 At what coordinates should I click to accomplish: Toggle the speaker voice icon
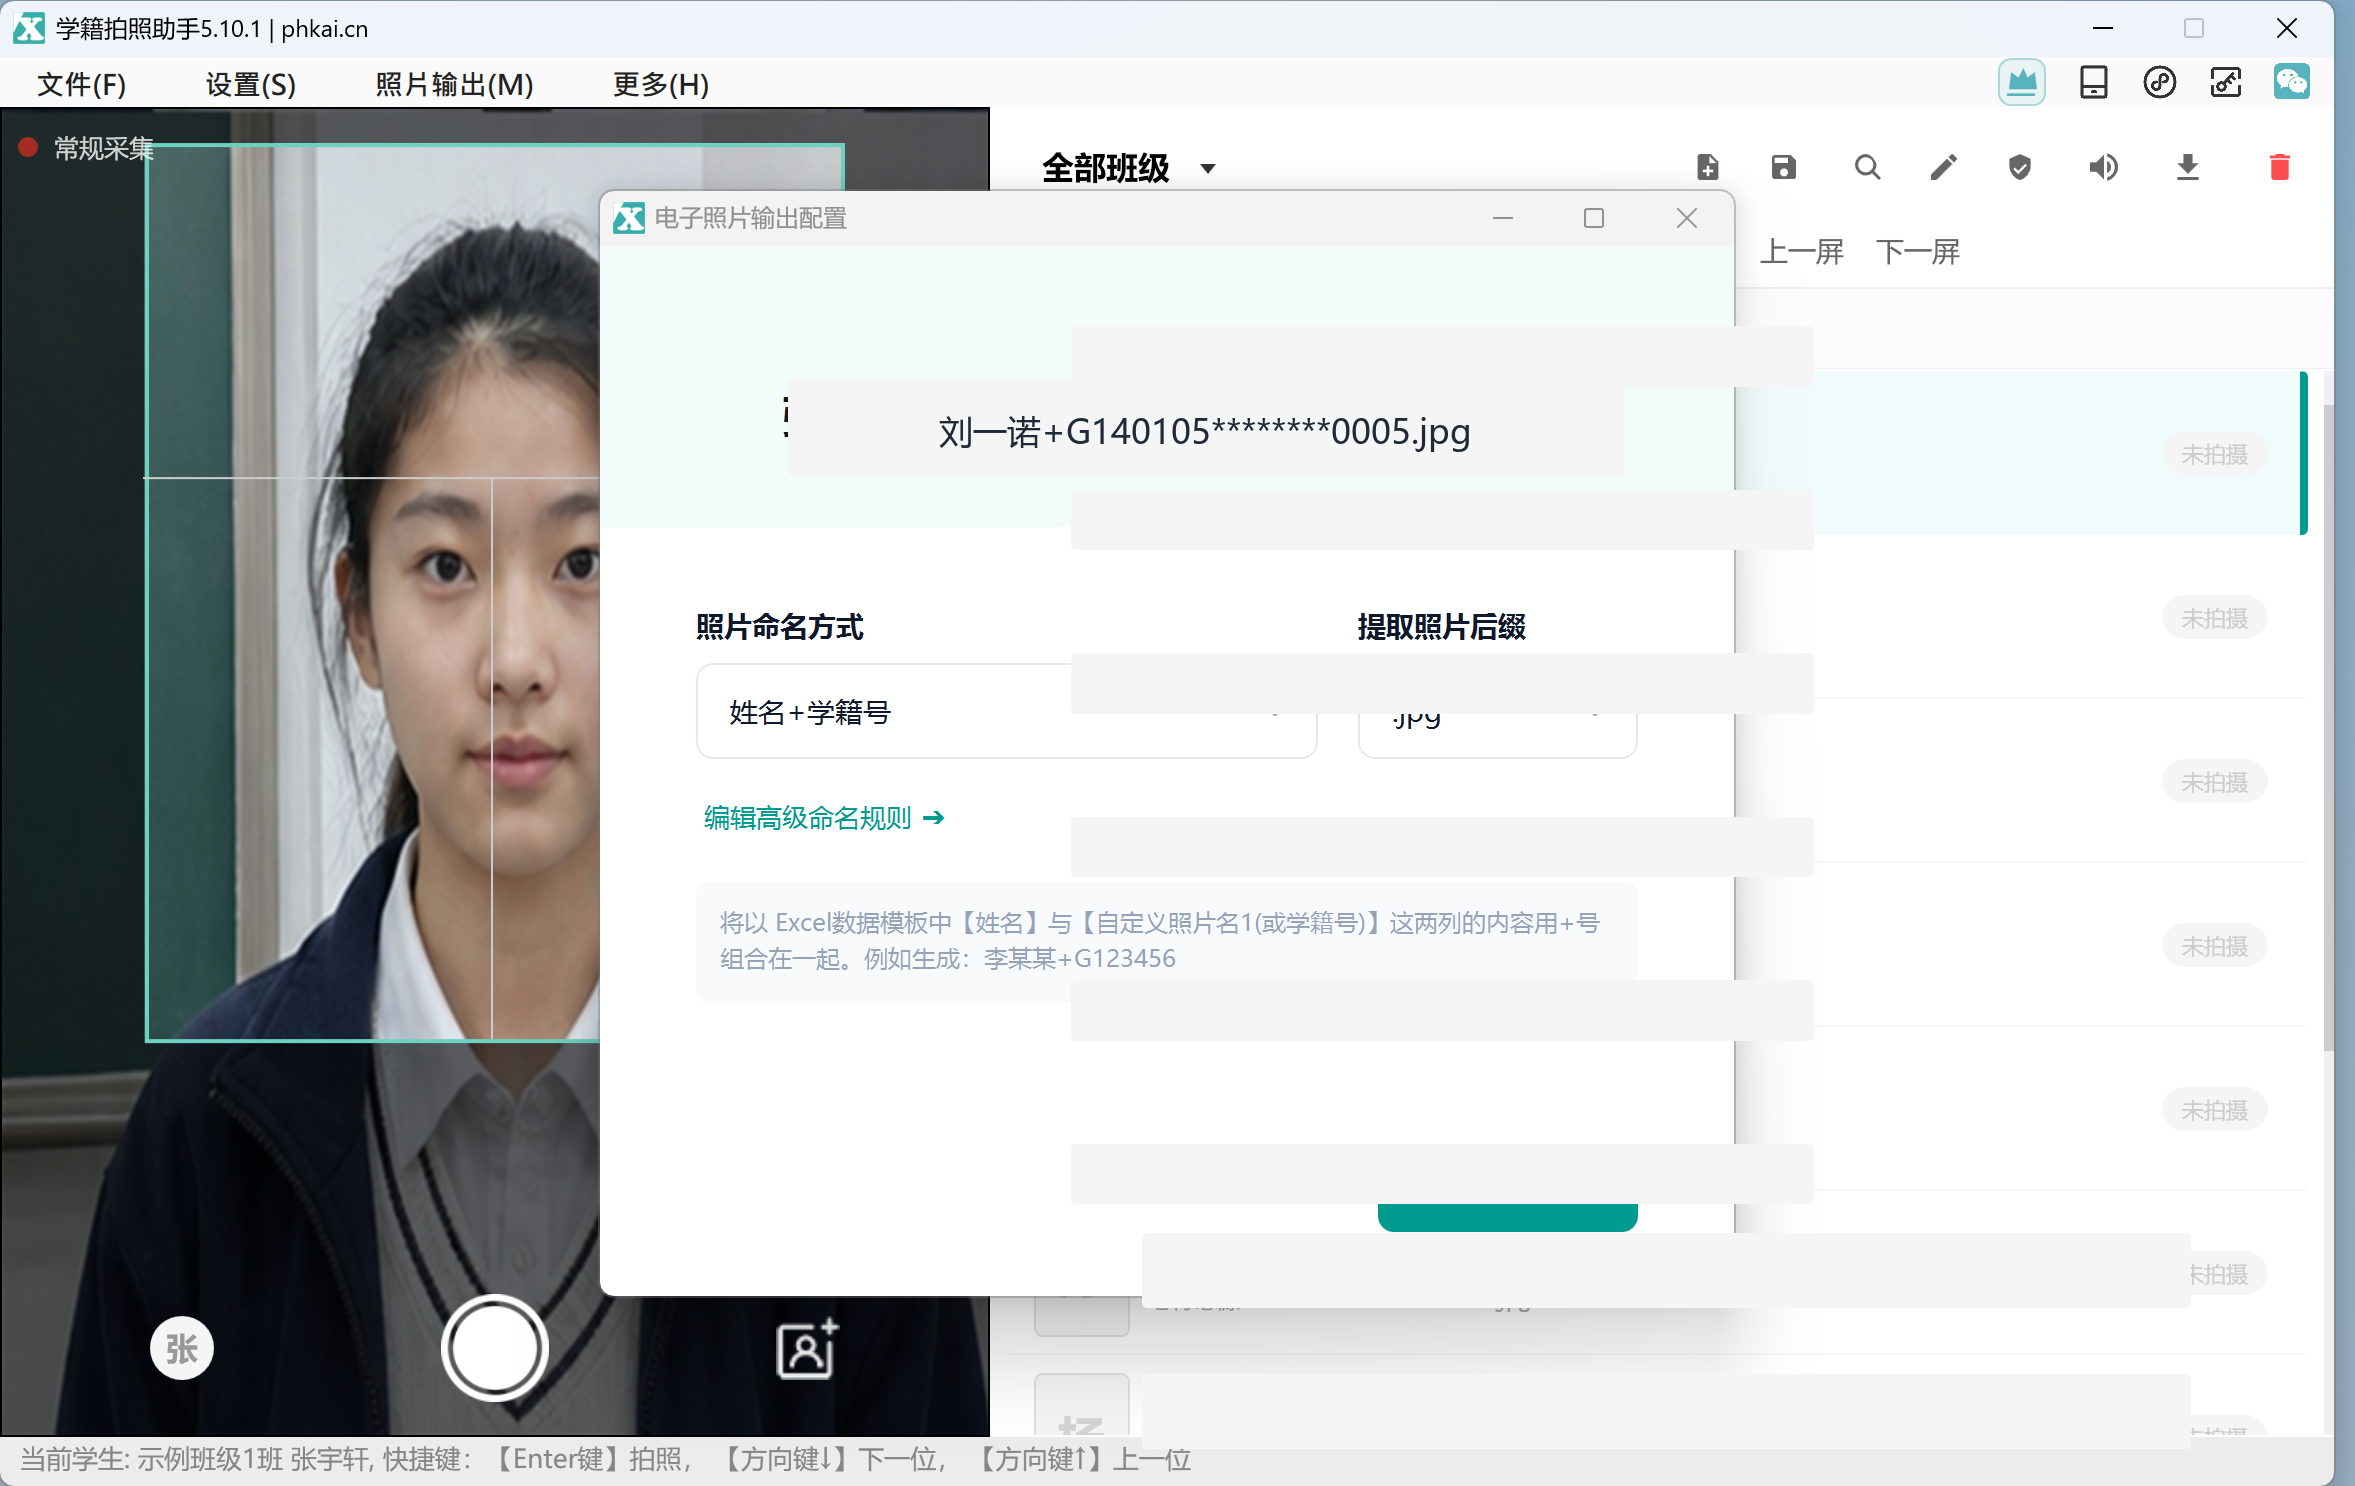pyautogui.click(x=2103, y=167)
